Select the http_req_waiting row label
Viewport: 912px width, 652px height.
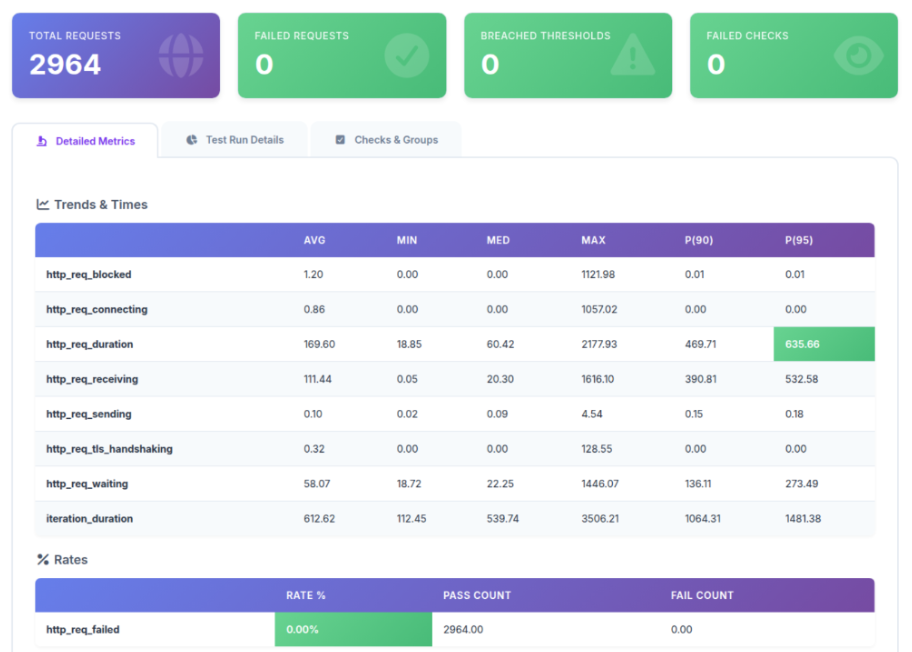[x=87, y=484]
